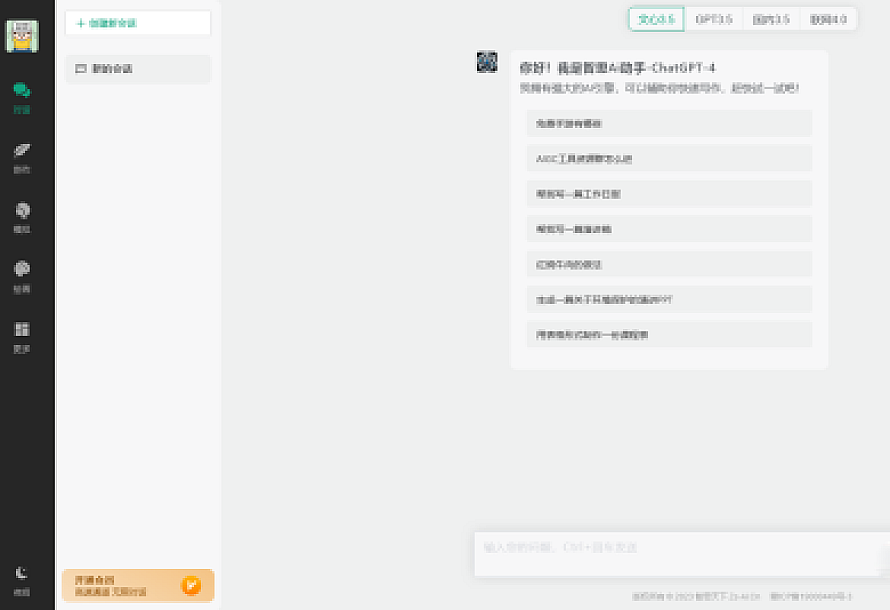Image resolution: width=890 pixels, height=610 pixels.
Task: Click the app logo avatar at top left
Action: pos(24,35)
